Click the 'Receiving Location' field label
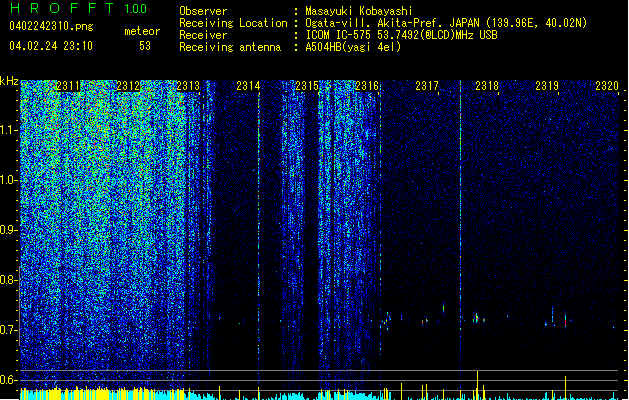Viewport: 629px width, 400px height. click(233, 23)
